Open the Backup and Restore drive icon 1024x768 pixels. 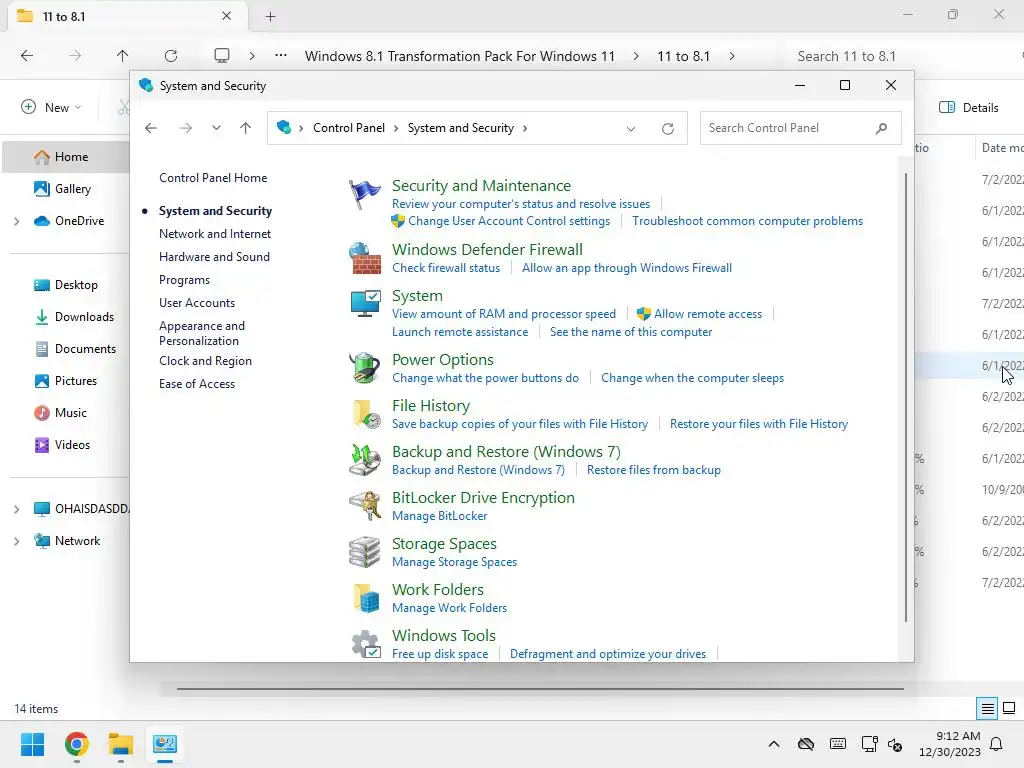365,460
